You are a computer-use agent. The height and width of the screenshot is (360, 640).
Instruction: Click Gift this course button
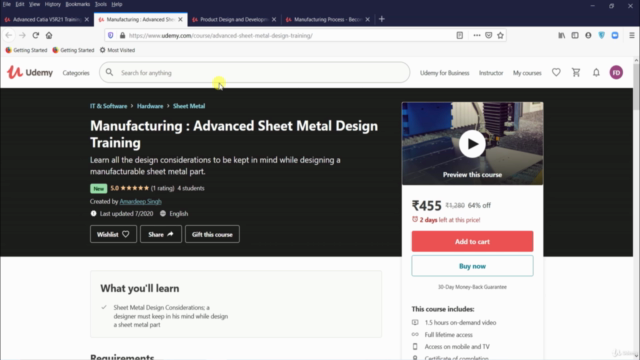(212, 234)
